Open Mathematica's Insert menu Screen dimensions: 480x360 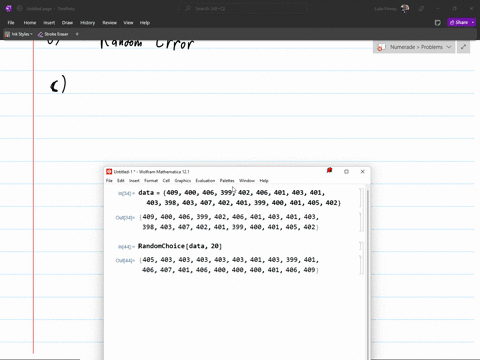point(134,181)
